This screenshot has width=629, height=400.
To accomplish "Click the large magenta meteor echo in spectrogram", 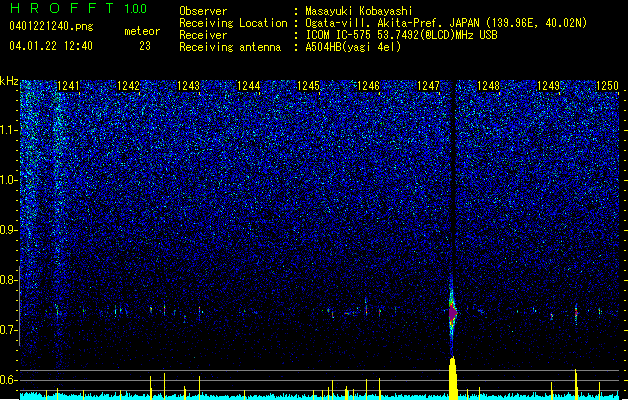I will [x=452, y=312].
